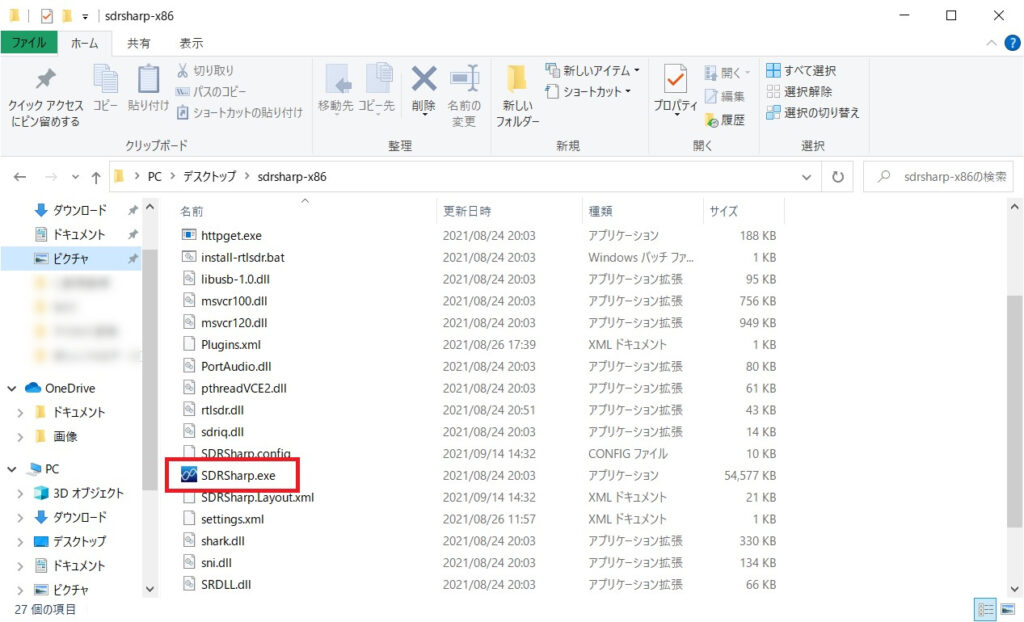1024x622 pixels.
Task: Select ピクチャ in Quick Access
Action: [x=71, y=259]
